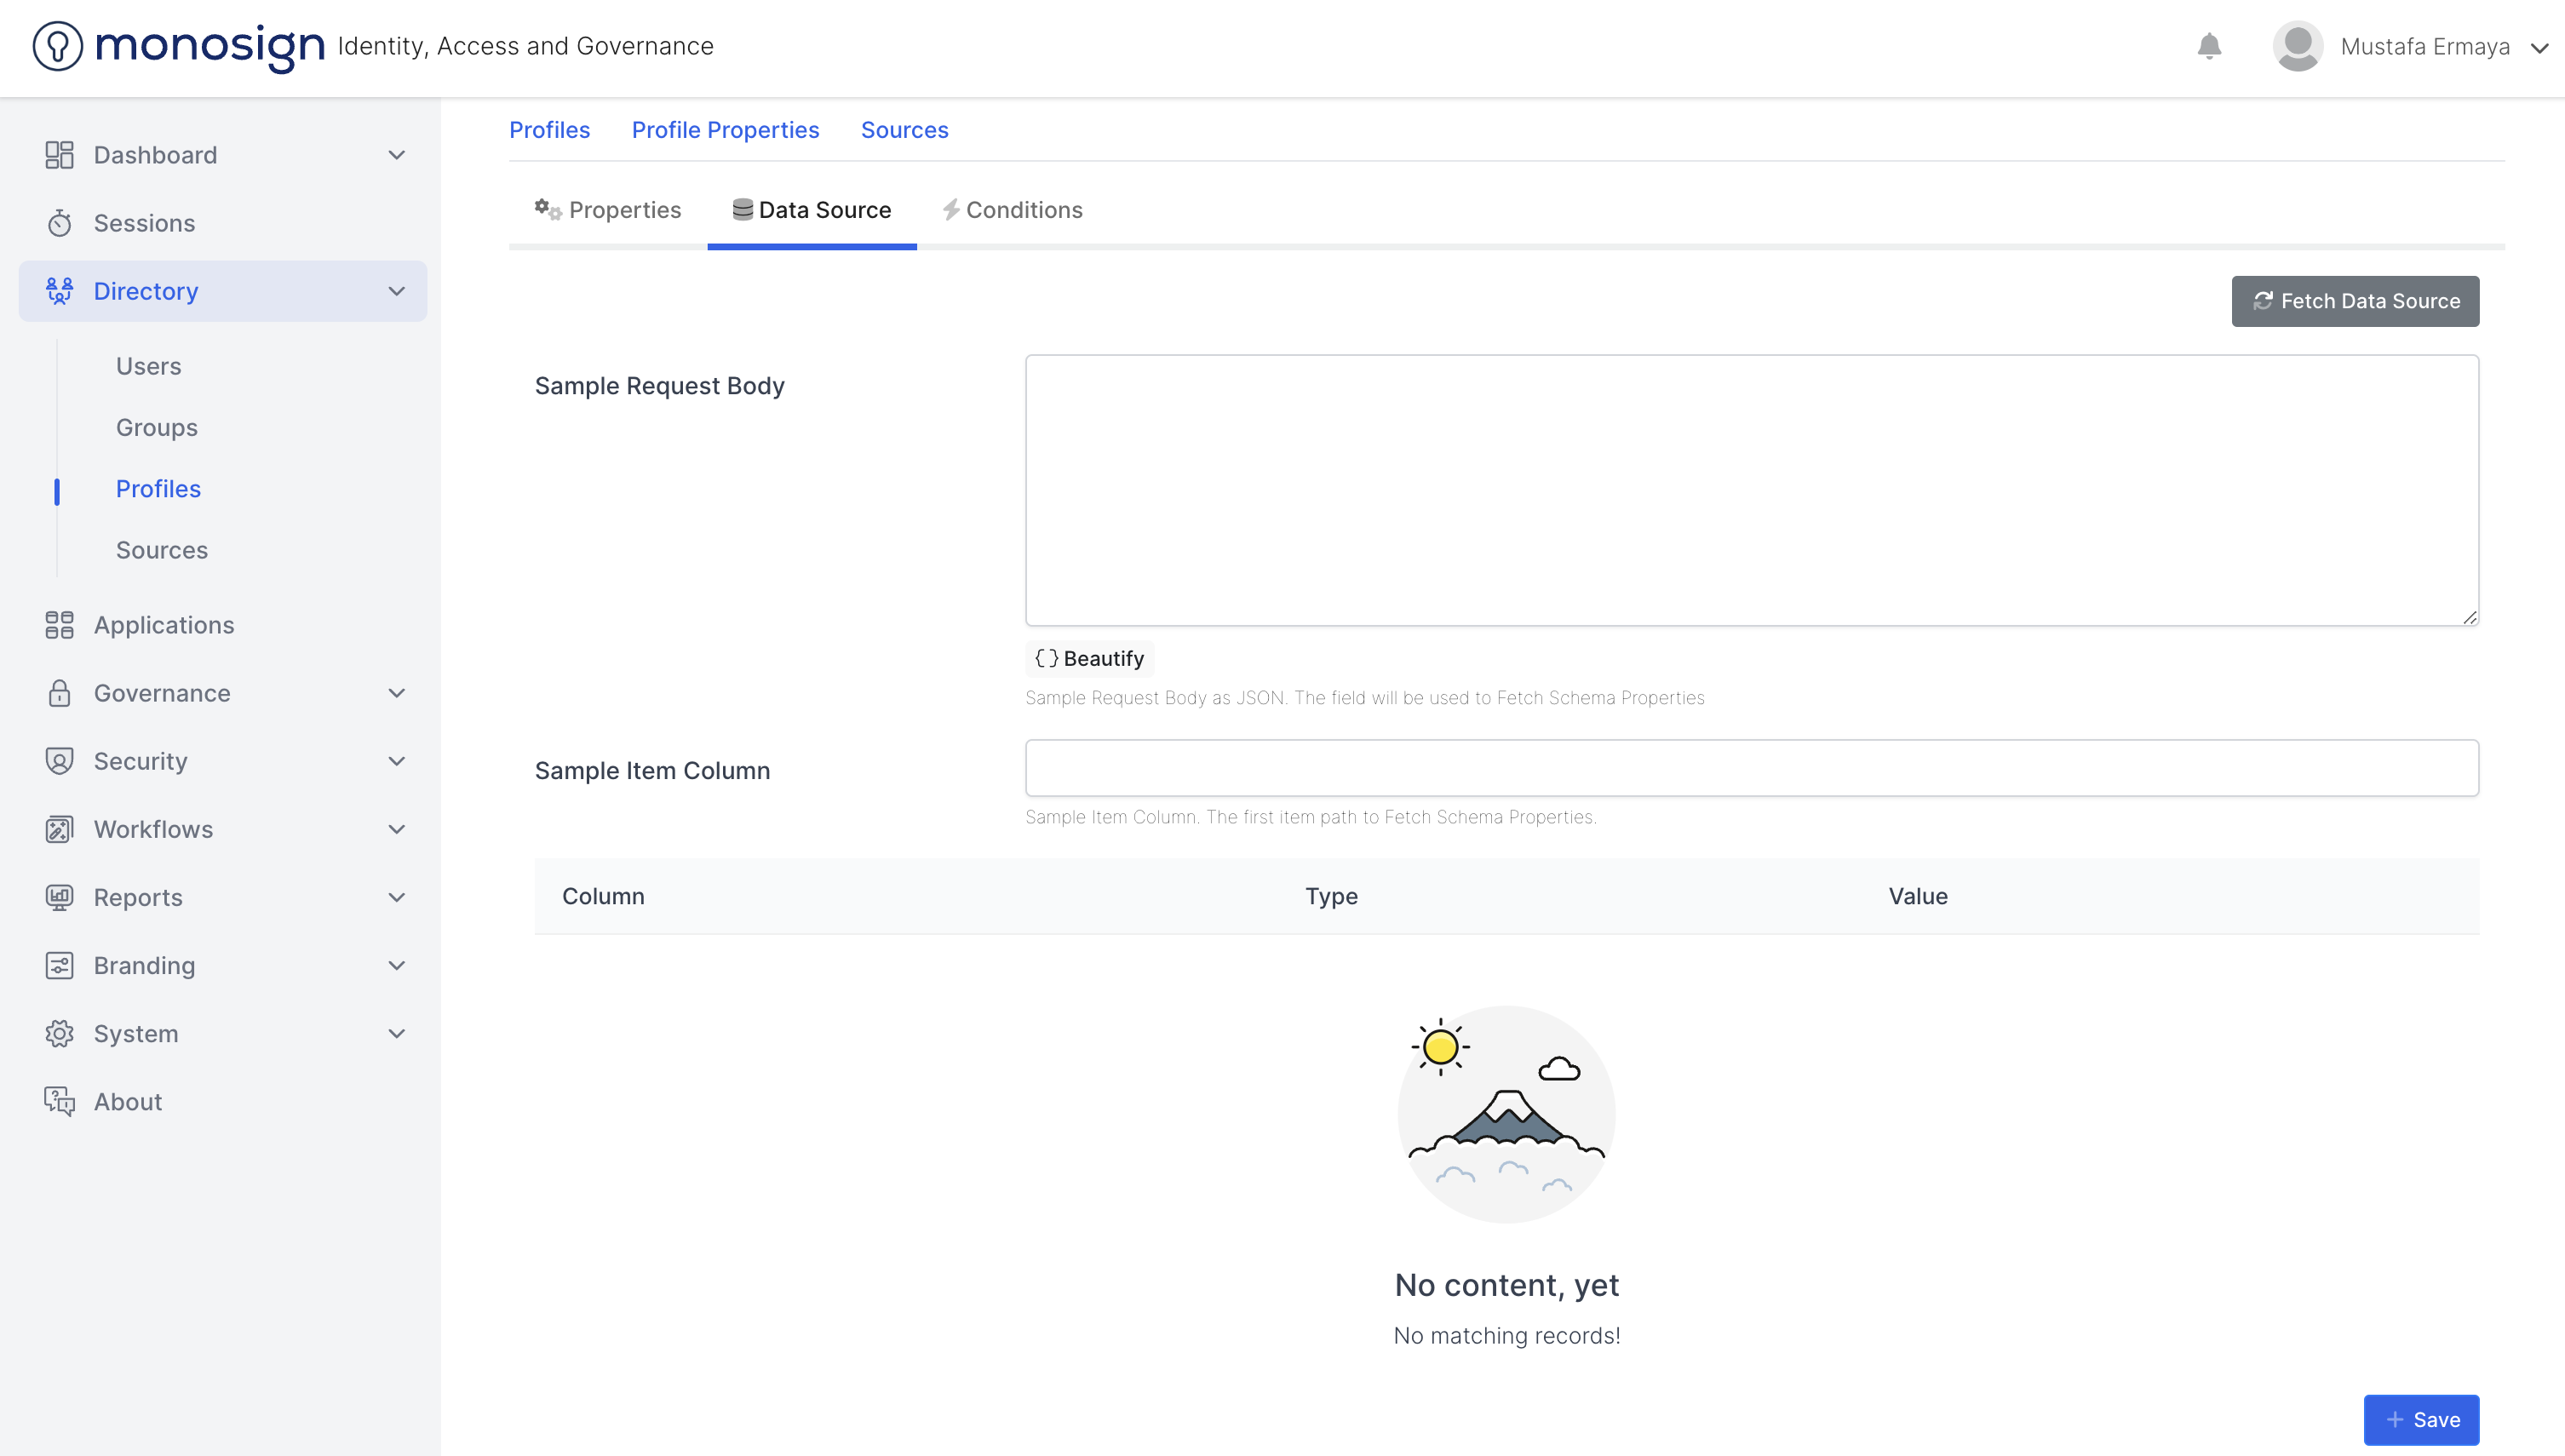This screenshot has width=2565, height=1456.
Task: Switch to the Properties tab
Action: (608, 210)
